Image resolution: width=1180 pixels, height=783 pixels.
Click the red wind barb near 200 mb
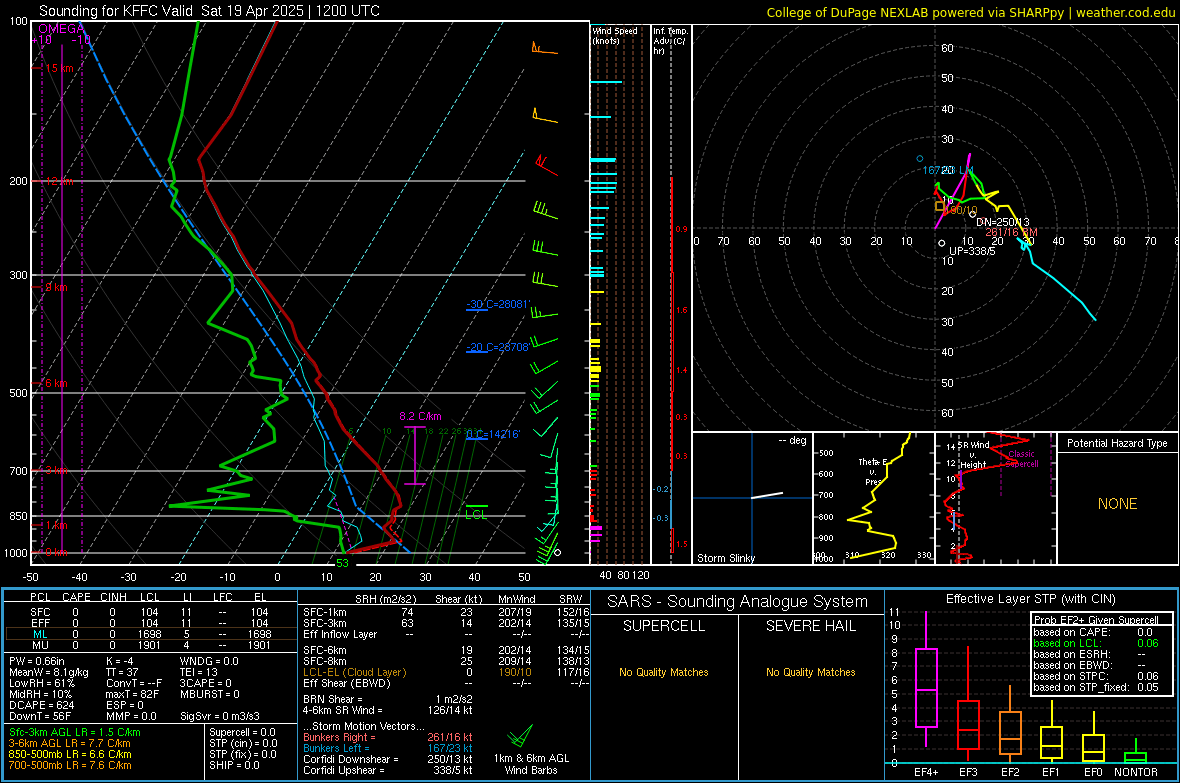click(546, 165)
